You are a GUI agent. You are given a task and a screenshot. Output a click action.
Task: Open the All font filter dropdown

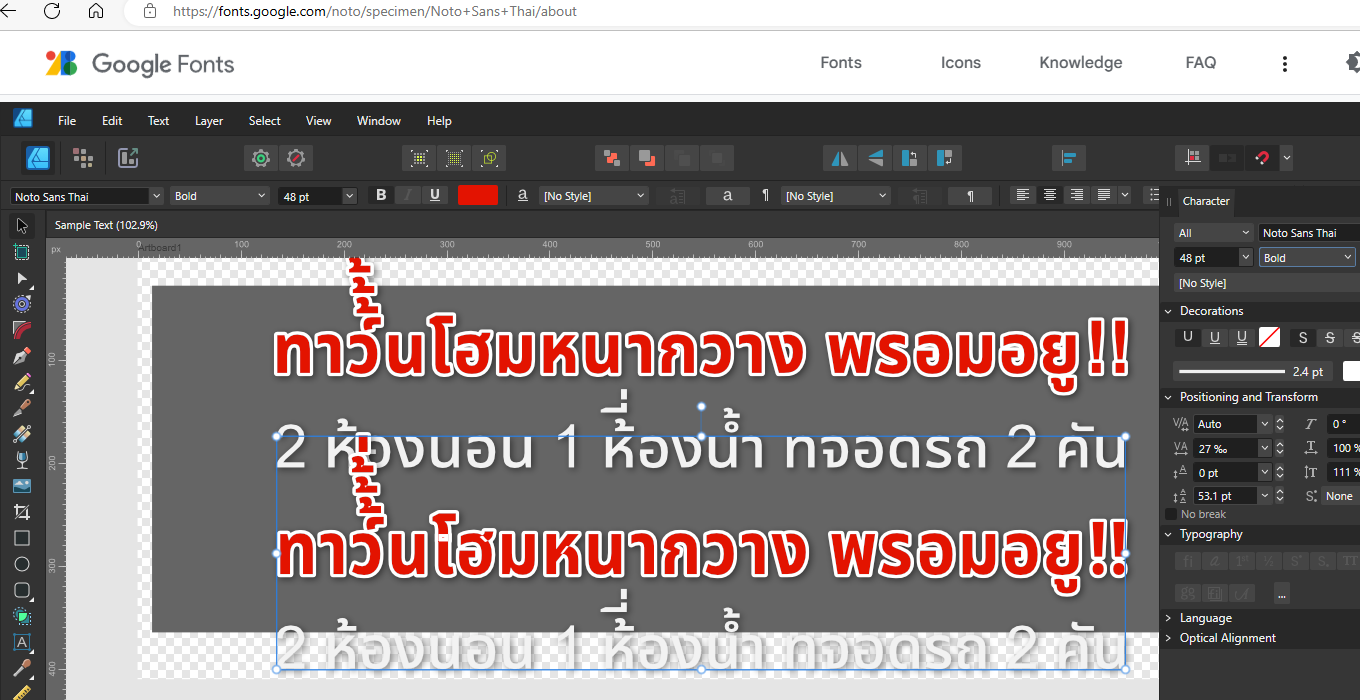(1214, 233)
